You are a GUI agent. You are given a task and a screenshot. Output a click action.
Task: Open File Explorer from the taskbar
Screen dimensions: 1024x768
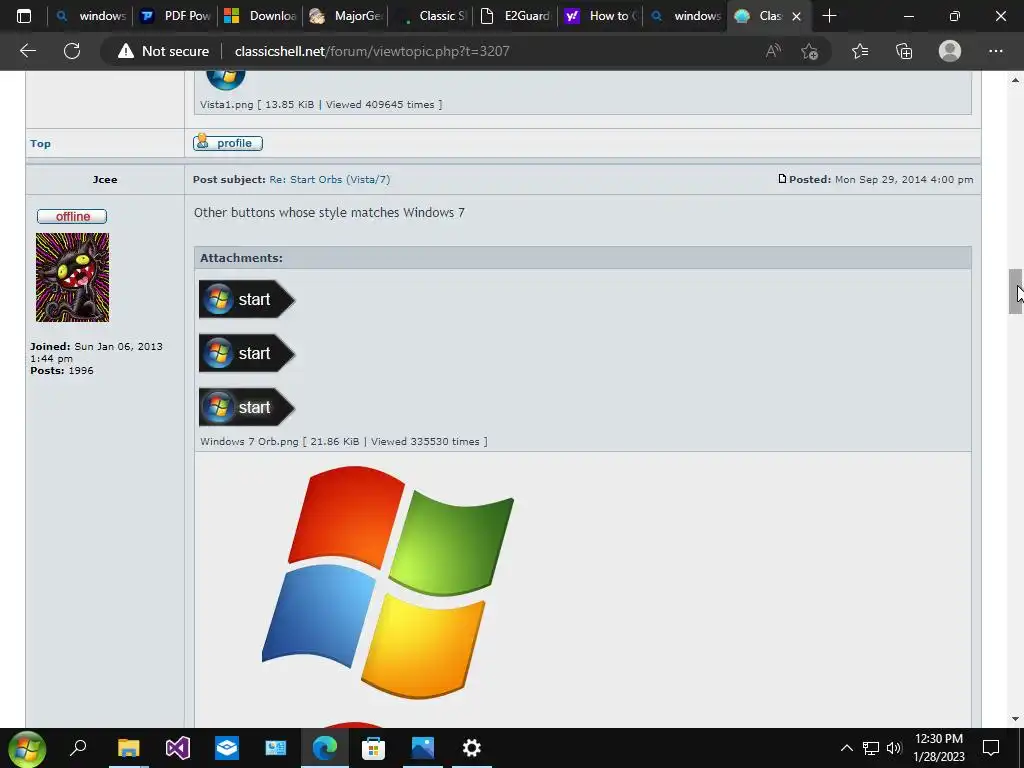[129, 748]
